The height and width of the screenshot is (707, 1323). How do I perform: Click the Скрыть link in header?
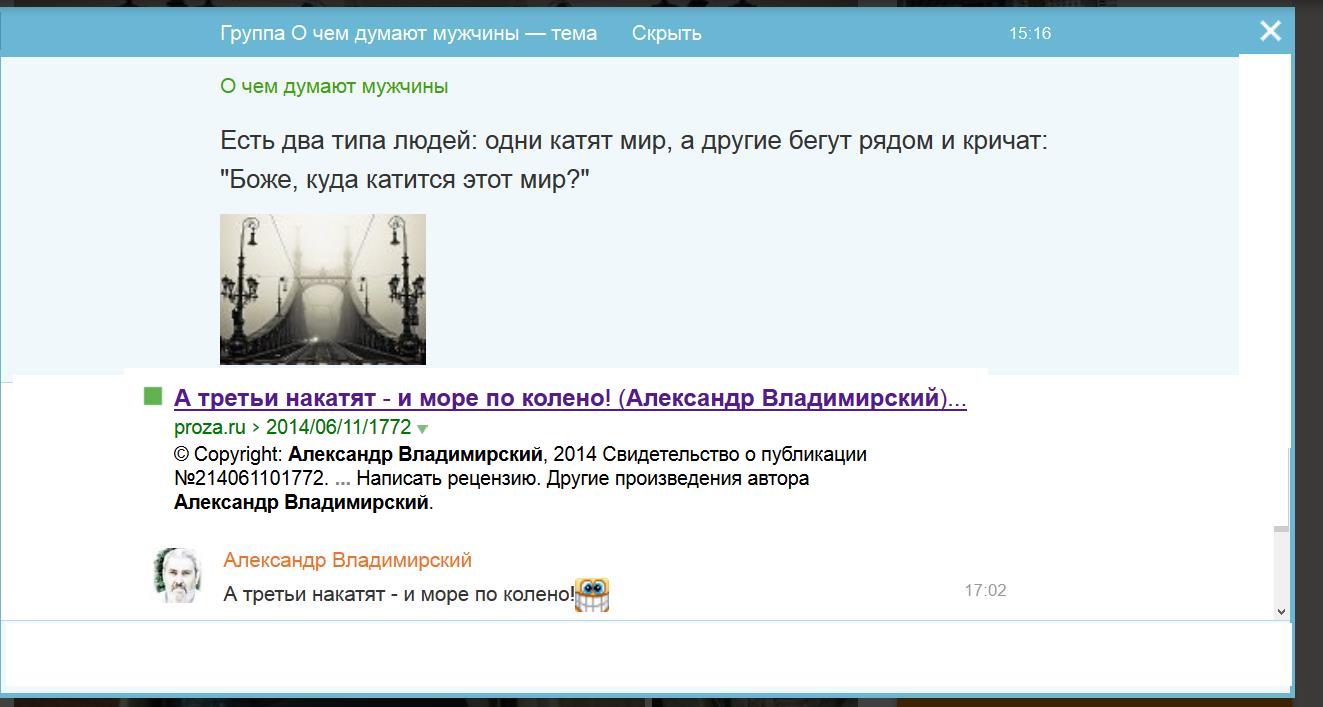(x=666, y=33)
